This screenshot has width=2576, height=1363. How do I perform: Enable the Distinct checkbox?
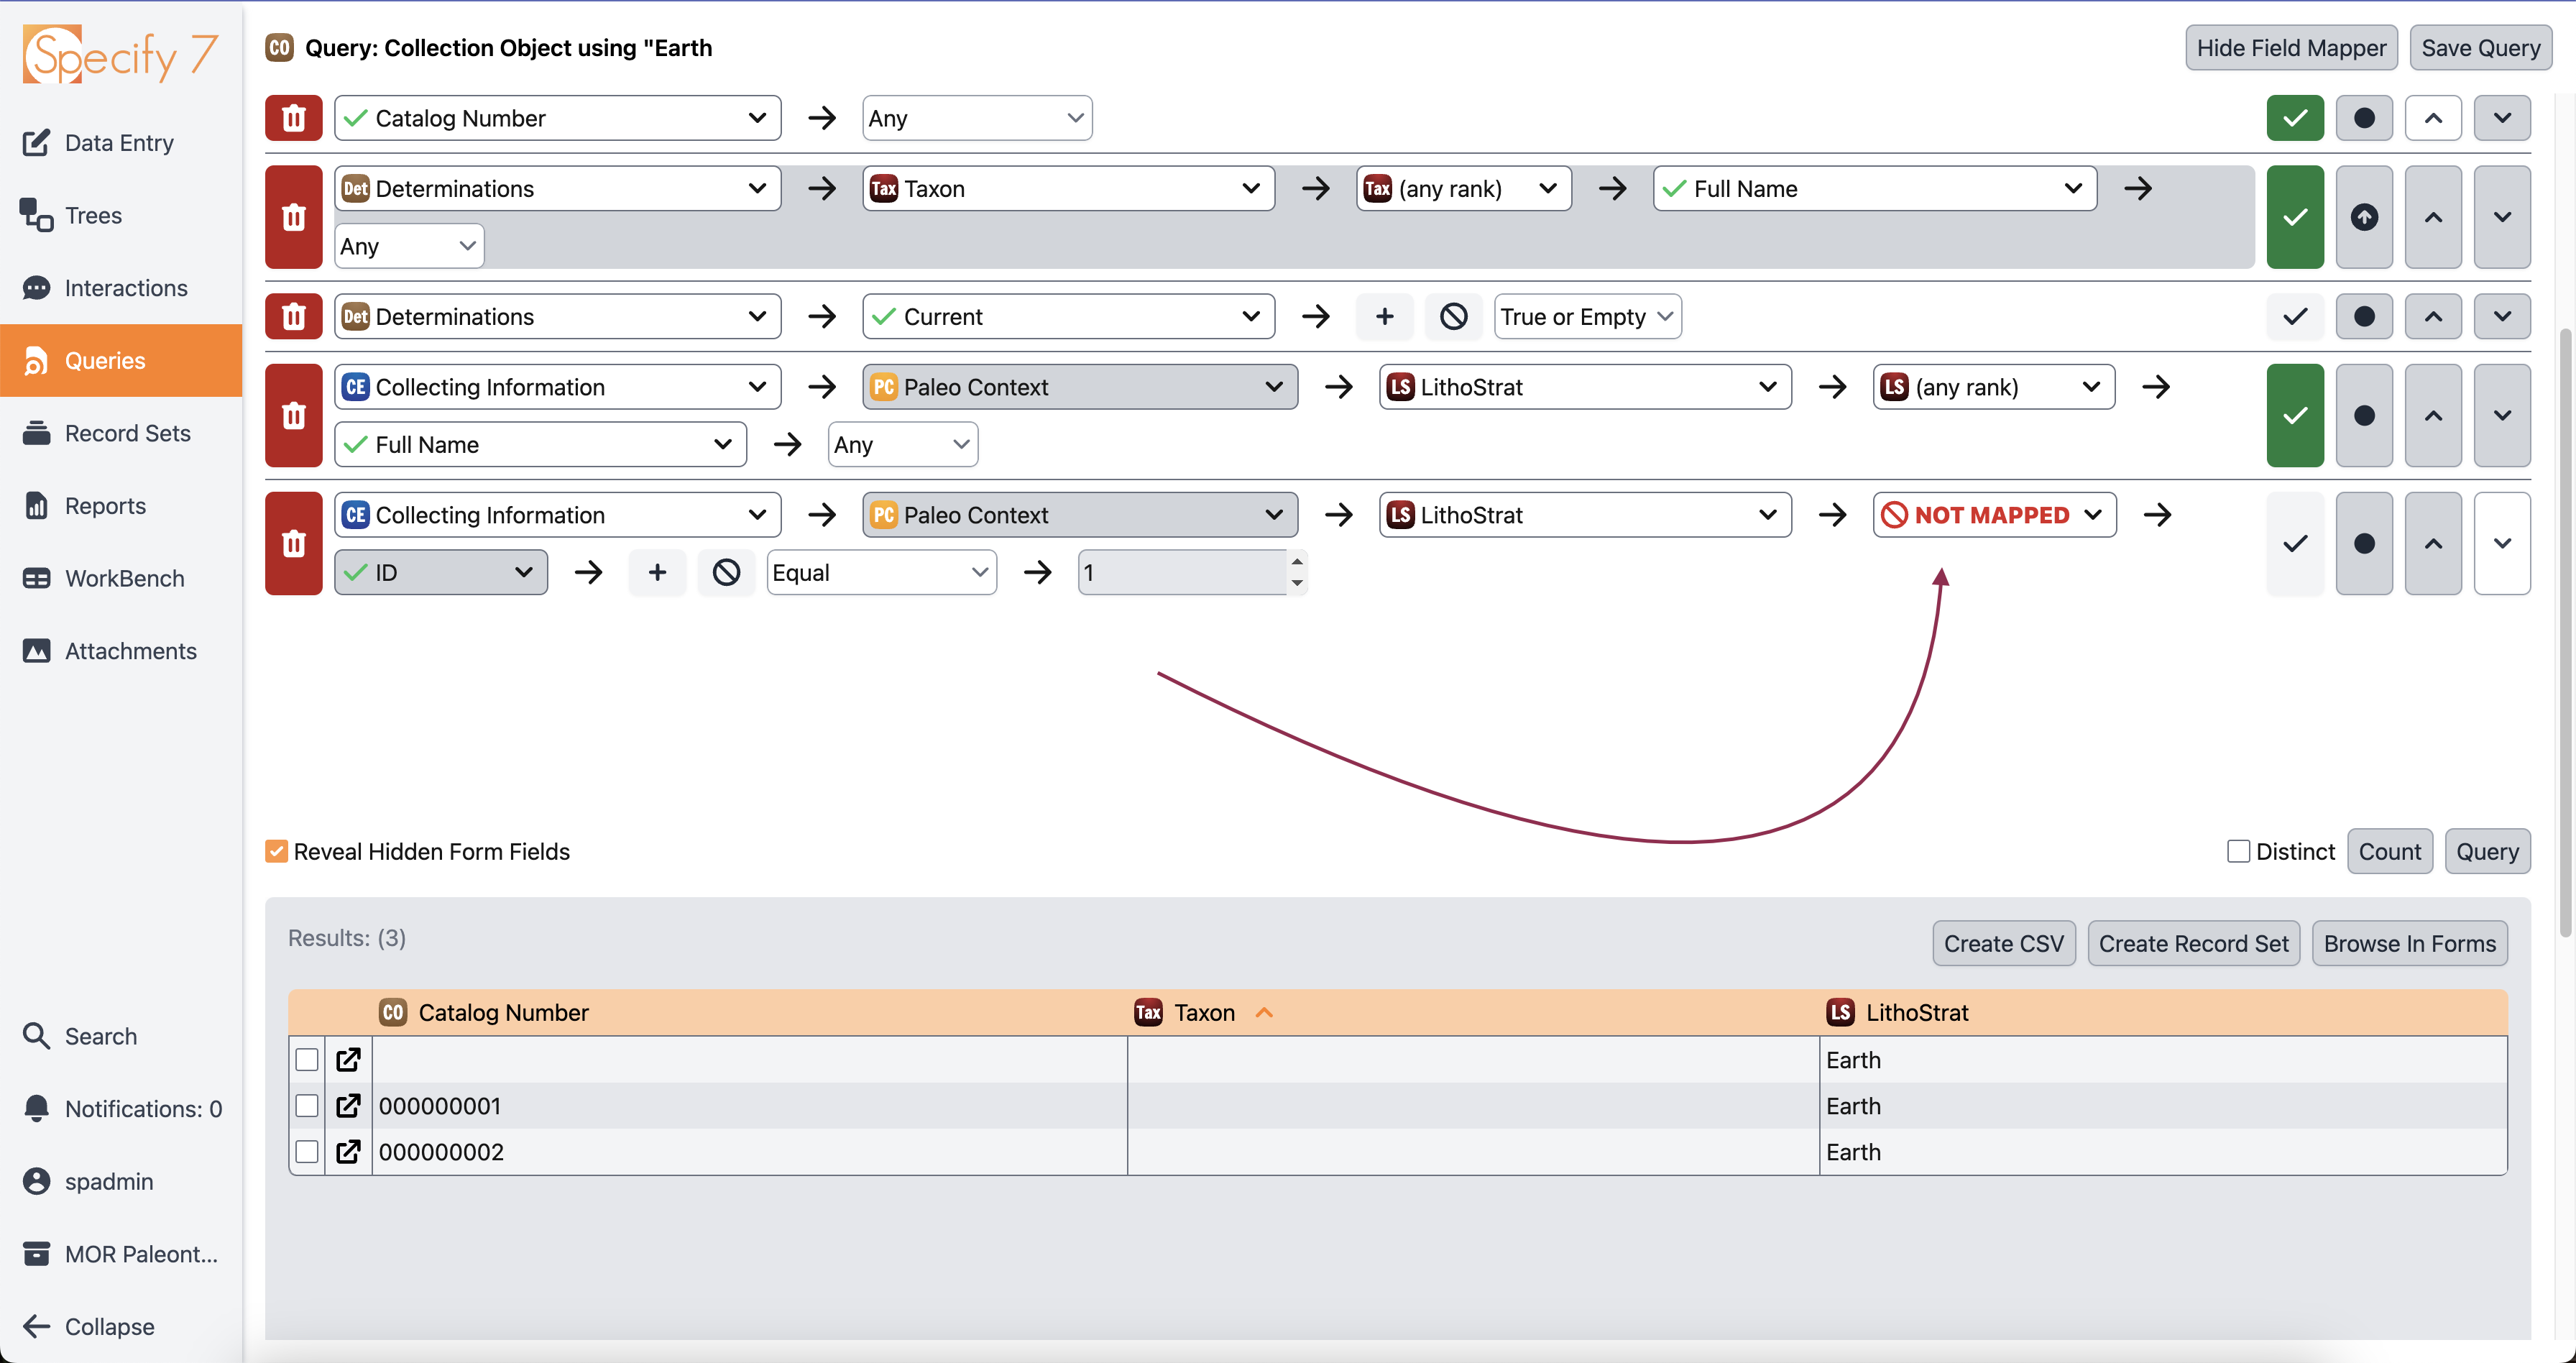2238,851
